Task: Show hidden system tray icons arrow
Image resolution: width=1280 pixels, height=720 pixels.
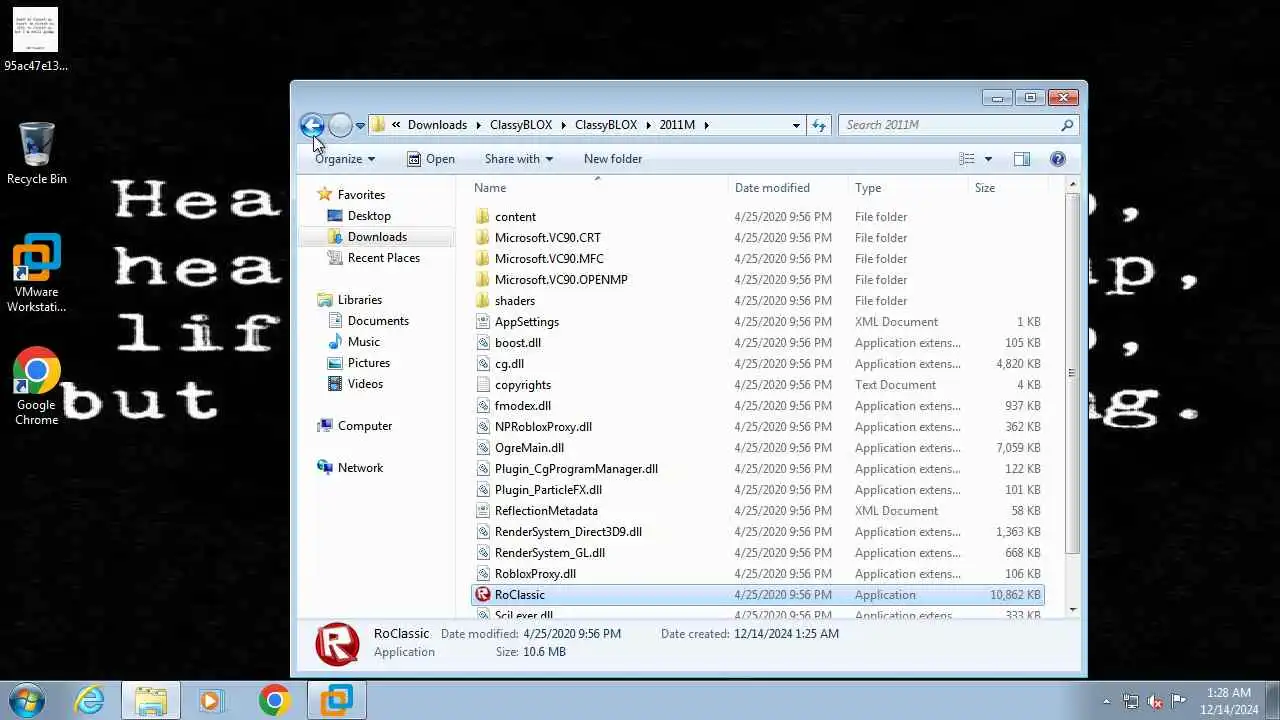Action: [x=1106, y=701]
